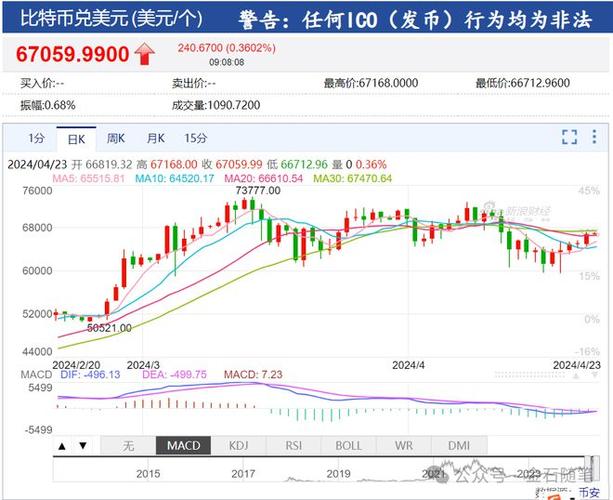Click the 2024/04/23 date in chart header
Image resolution: width=613 pixels, height=500 pixels.
click(38, 165)
